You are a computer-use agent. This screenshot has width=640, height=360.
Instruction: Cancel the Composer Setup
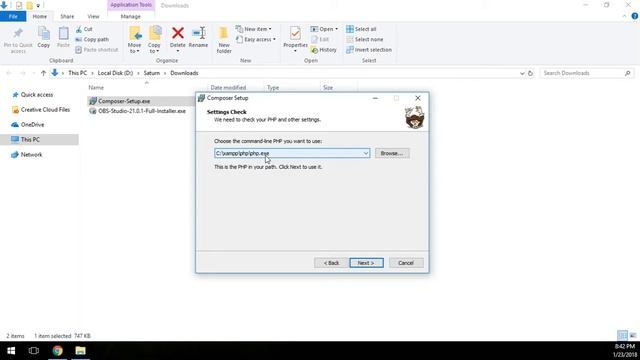click(406, 263)
